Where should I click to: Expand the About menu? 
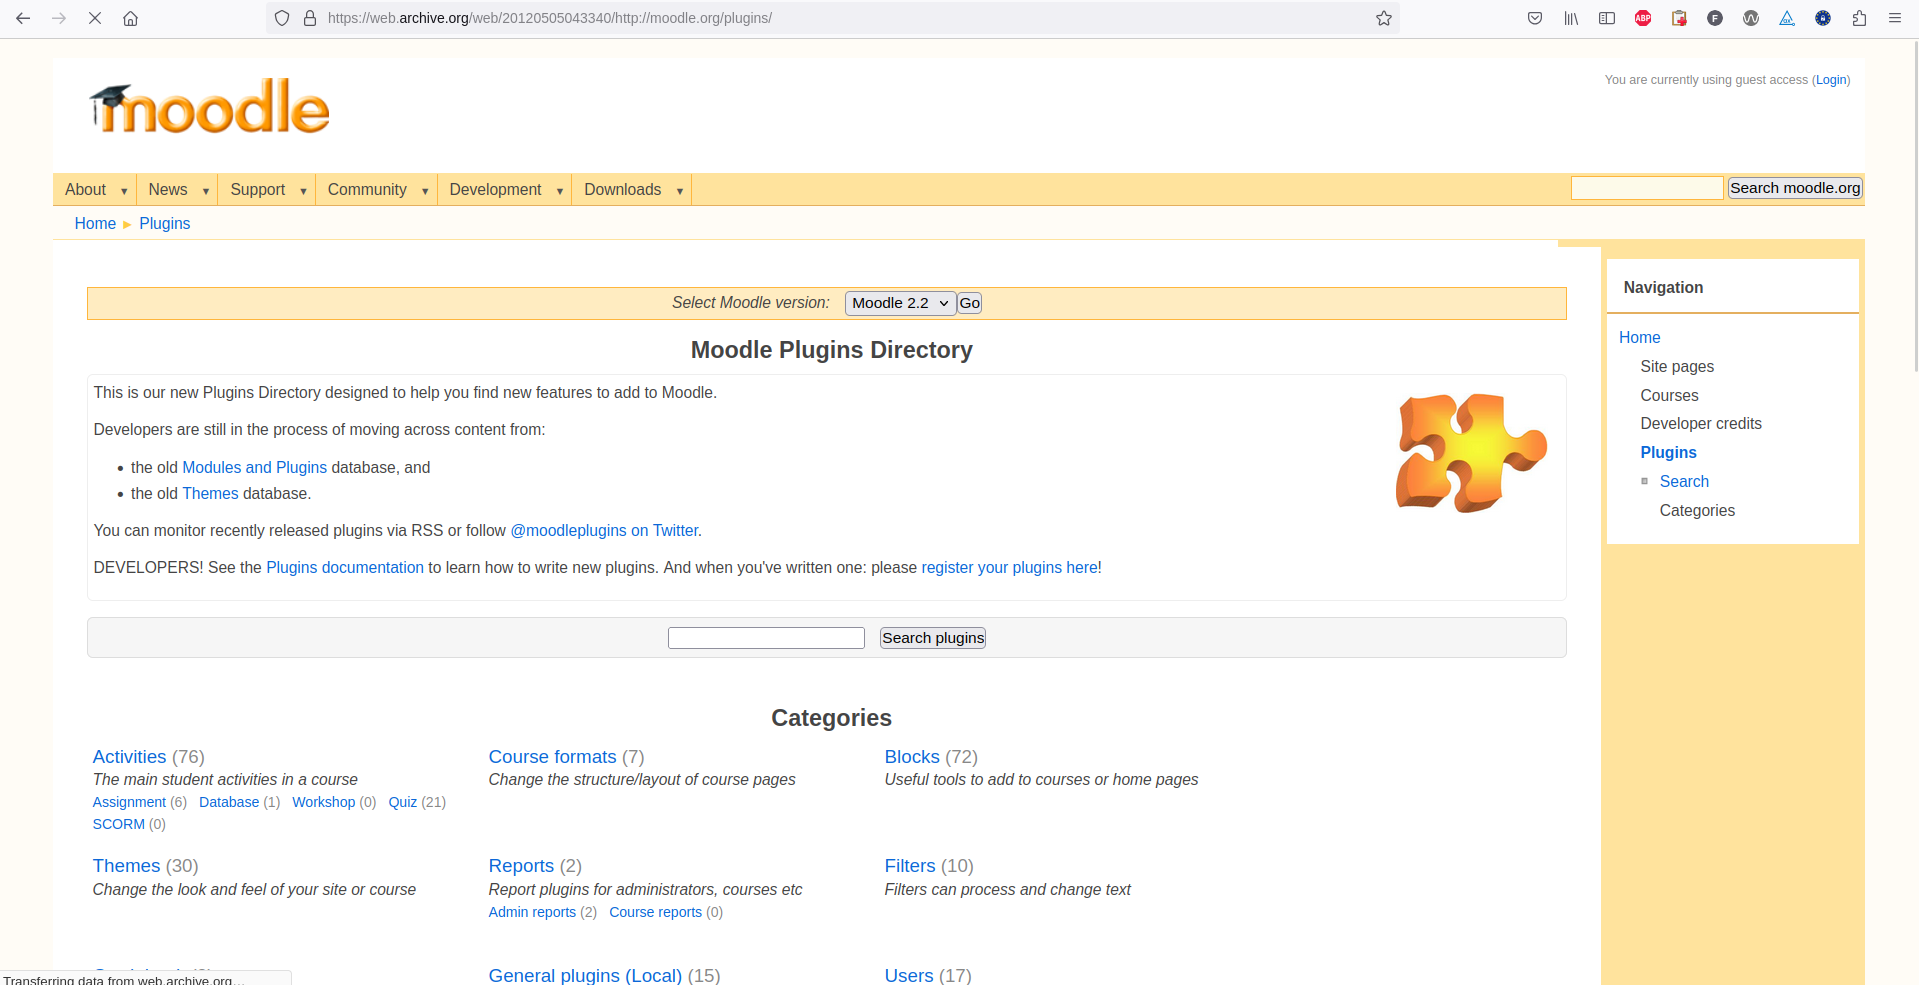click(x=95, y=190)
